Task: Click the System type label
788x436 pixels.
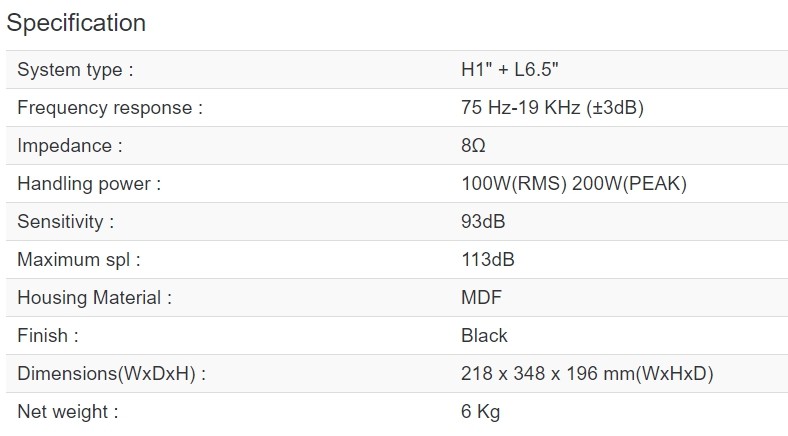Action: tap(75, 70)
